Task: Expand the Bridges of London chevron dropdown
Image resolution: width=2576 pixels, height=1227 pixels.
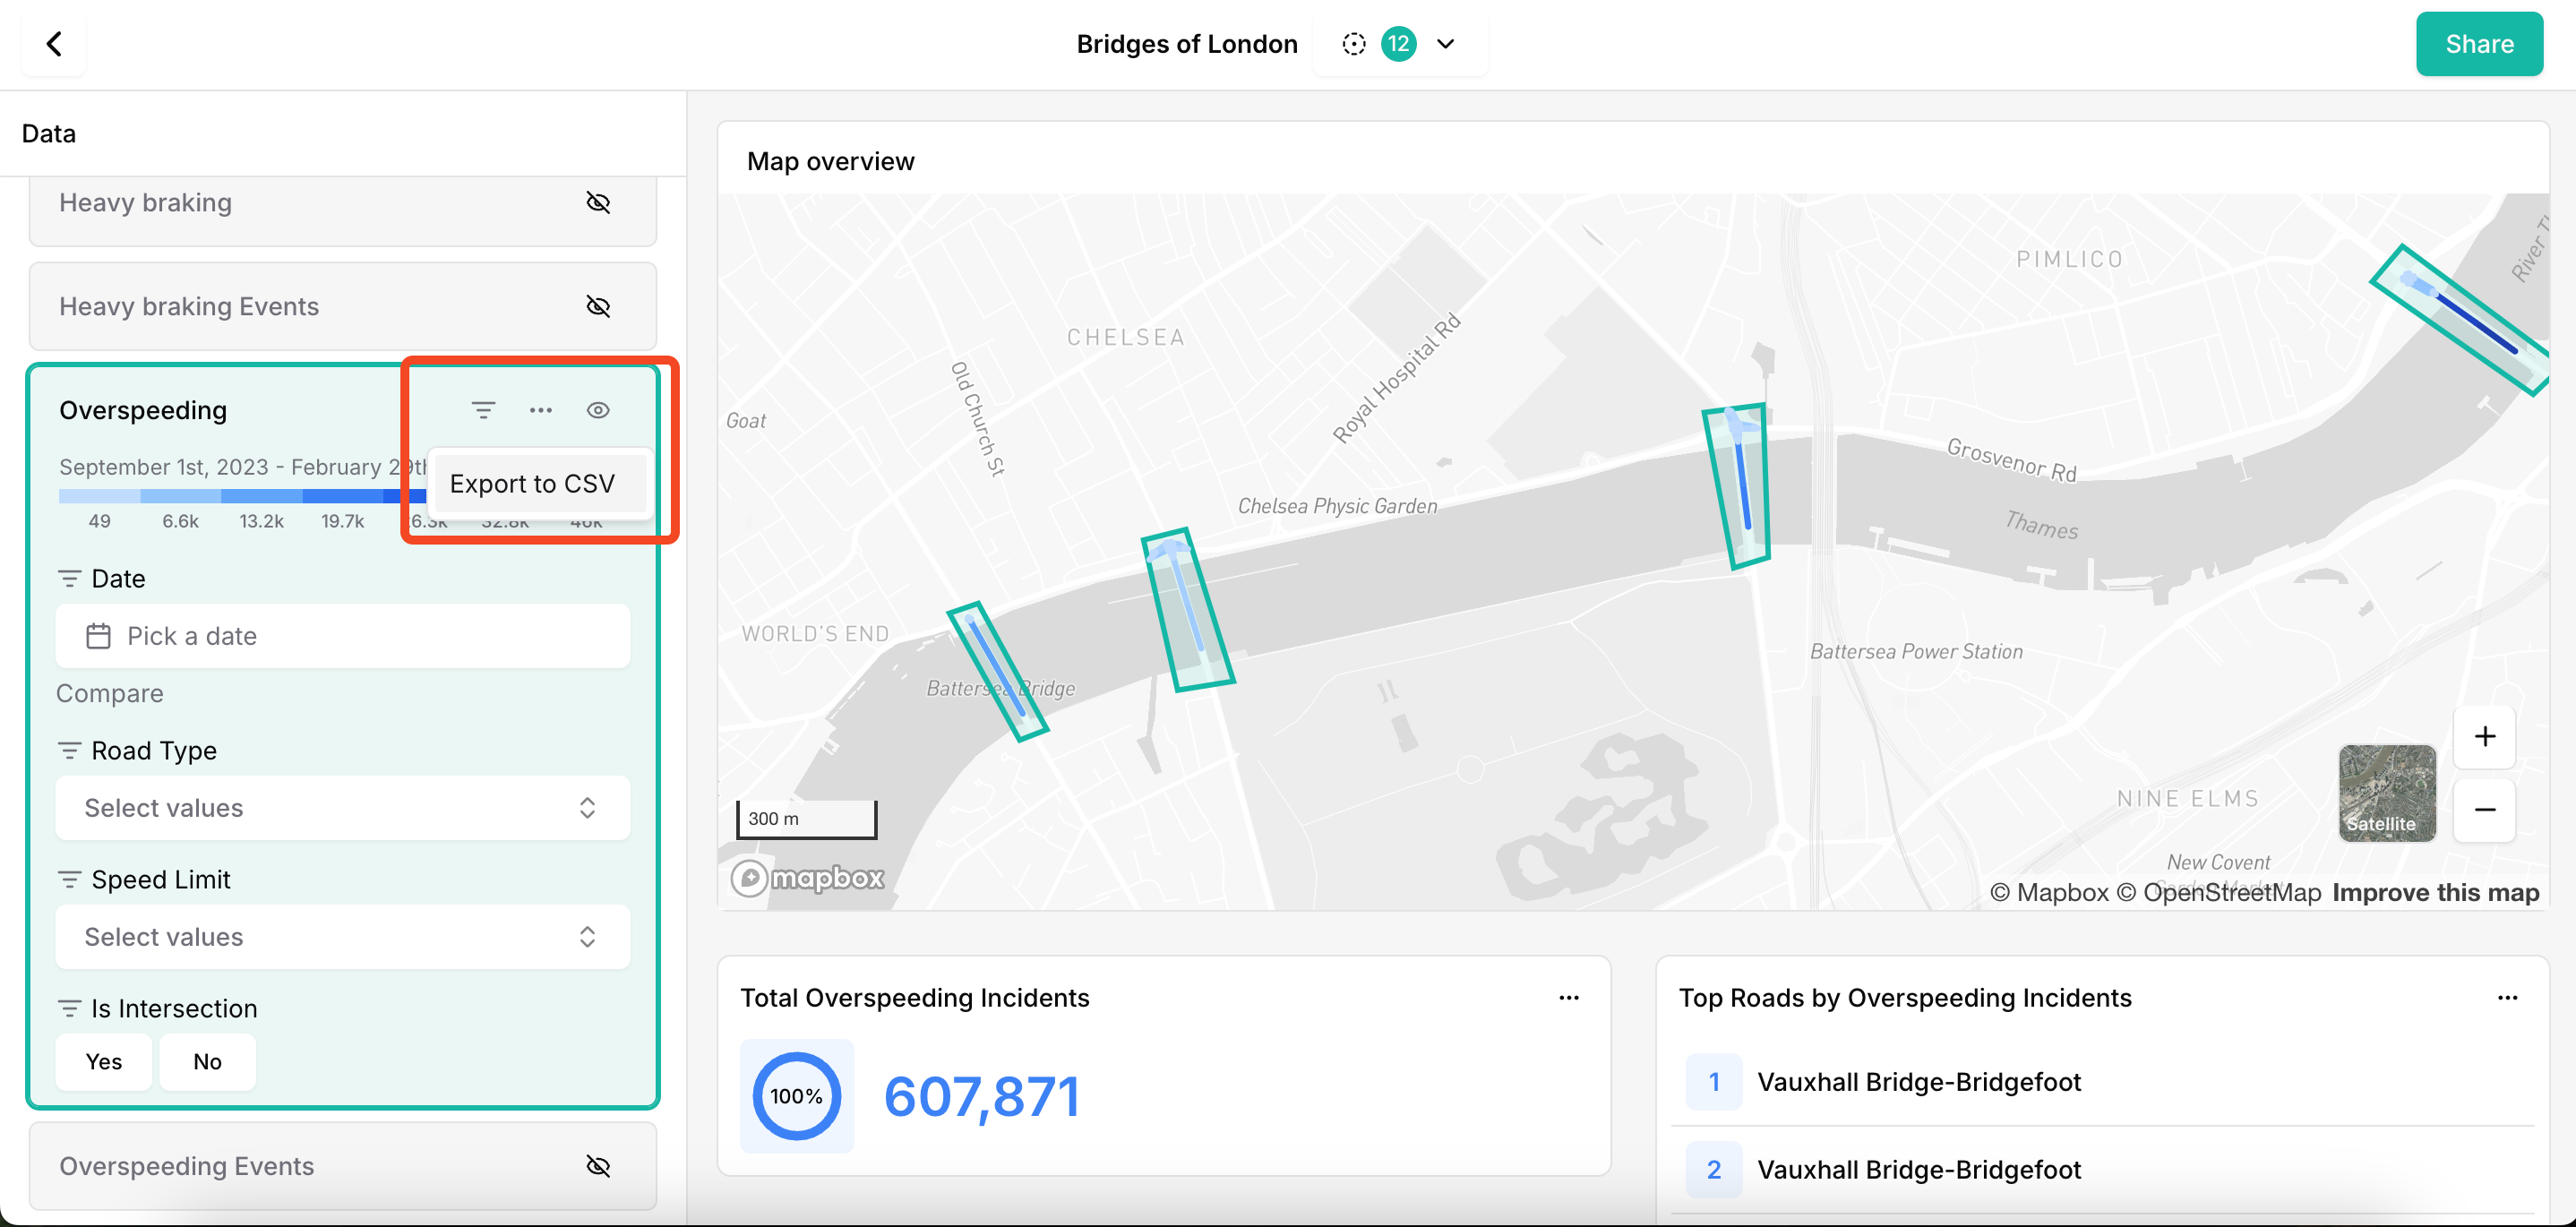Action: point(1445,44)
